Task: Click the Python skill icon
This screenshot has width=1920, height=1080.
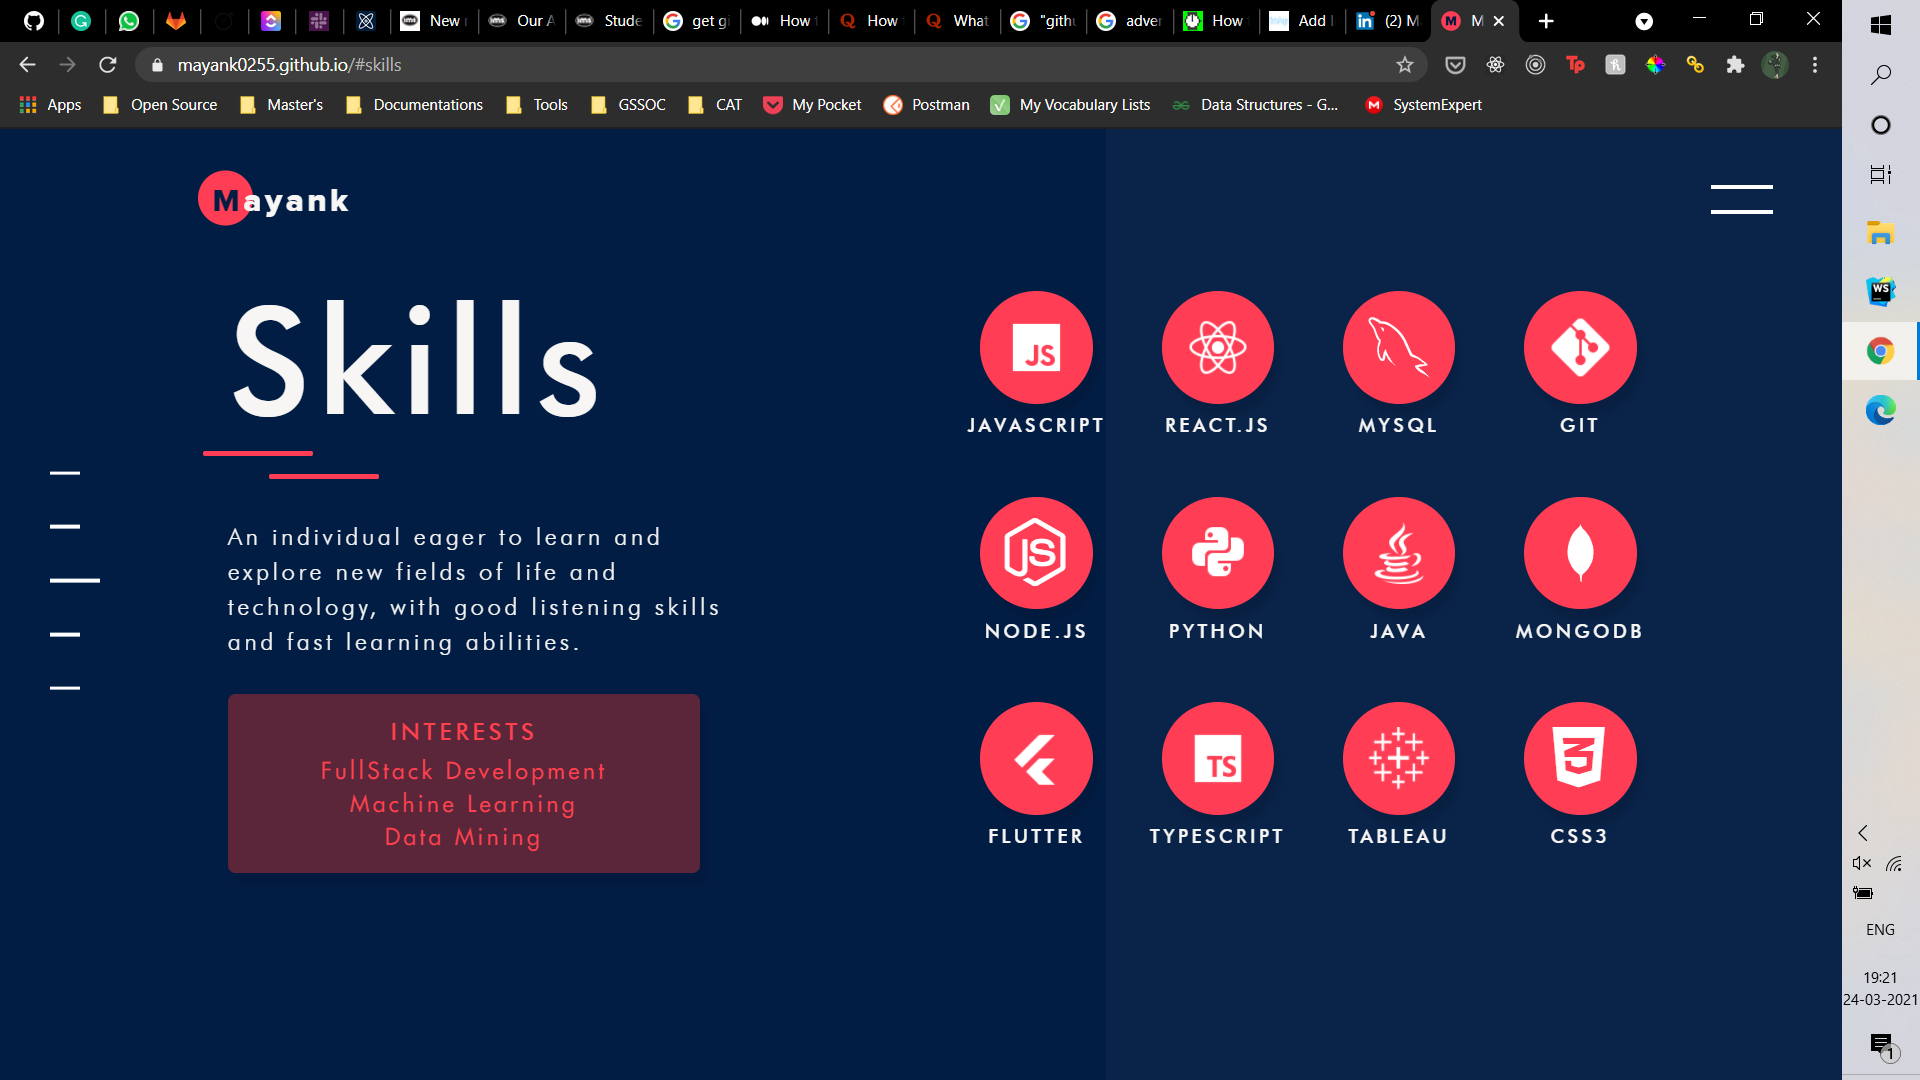Action: pyautogui.click(x=1217, y=553)
